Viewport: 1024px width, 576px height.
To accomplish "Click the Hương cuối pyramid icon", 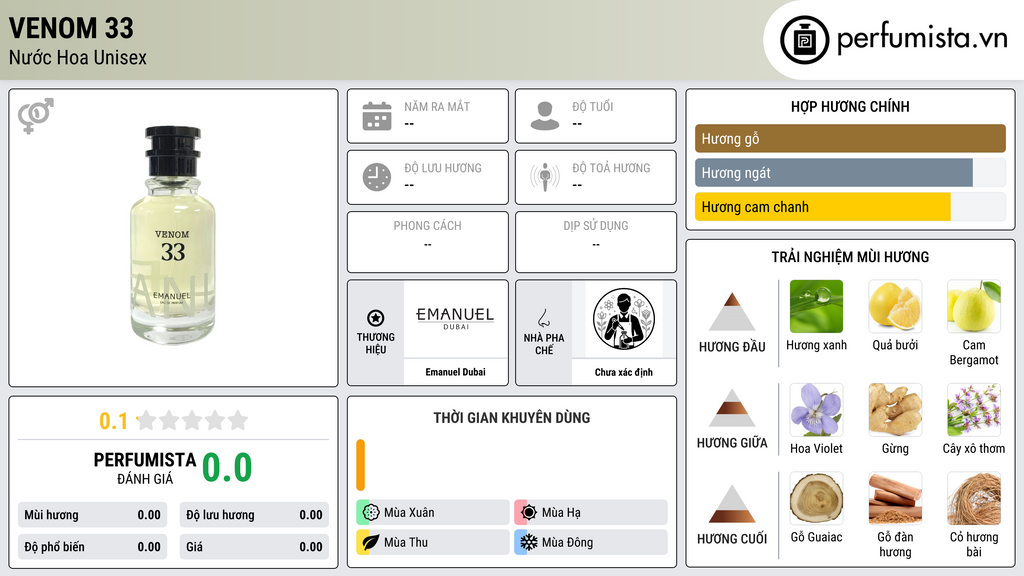I will point(732,504).
